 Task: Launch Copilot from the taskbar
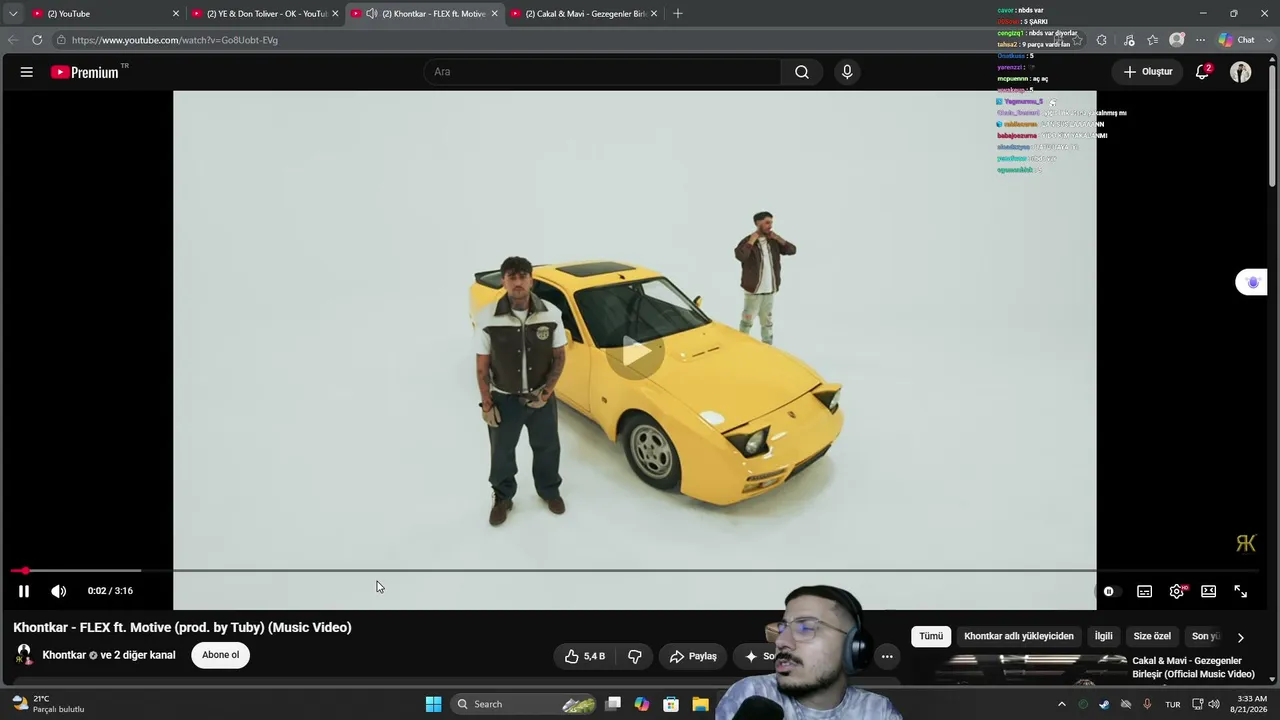(641, 704)
